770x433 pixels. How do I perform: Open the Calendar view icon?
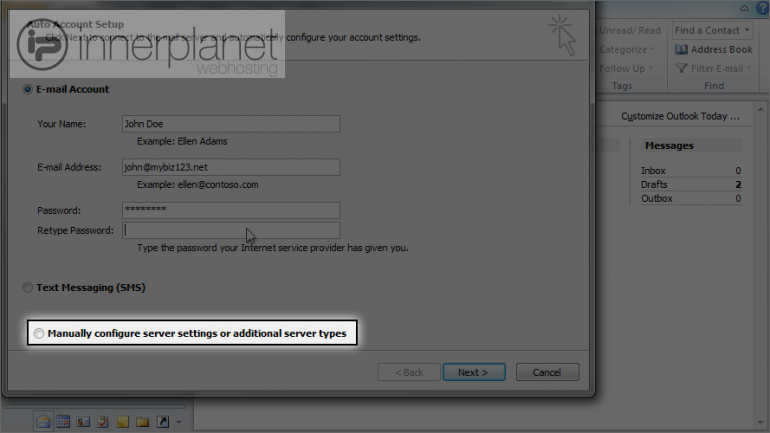click(x=63, y=421)
